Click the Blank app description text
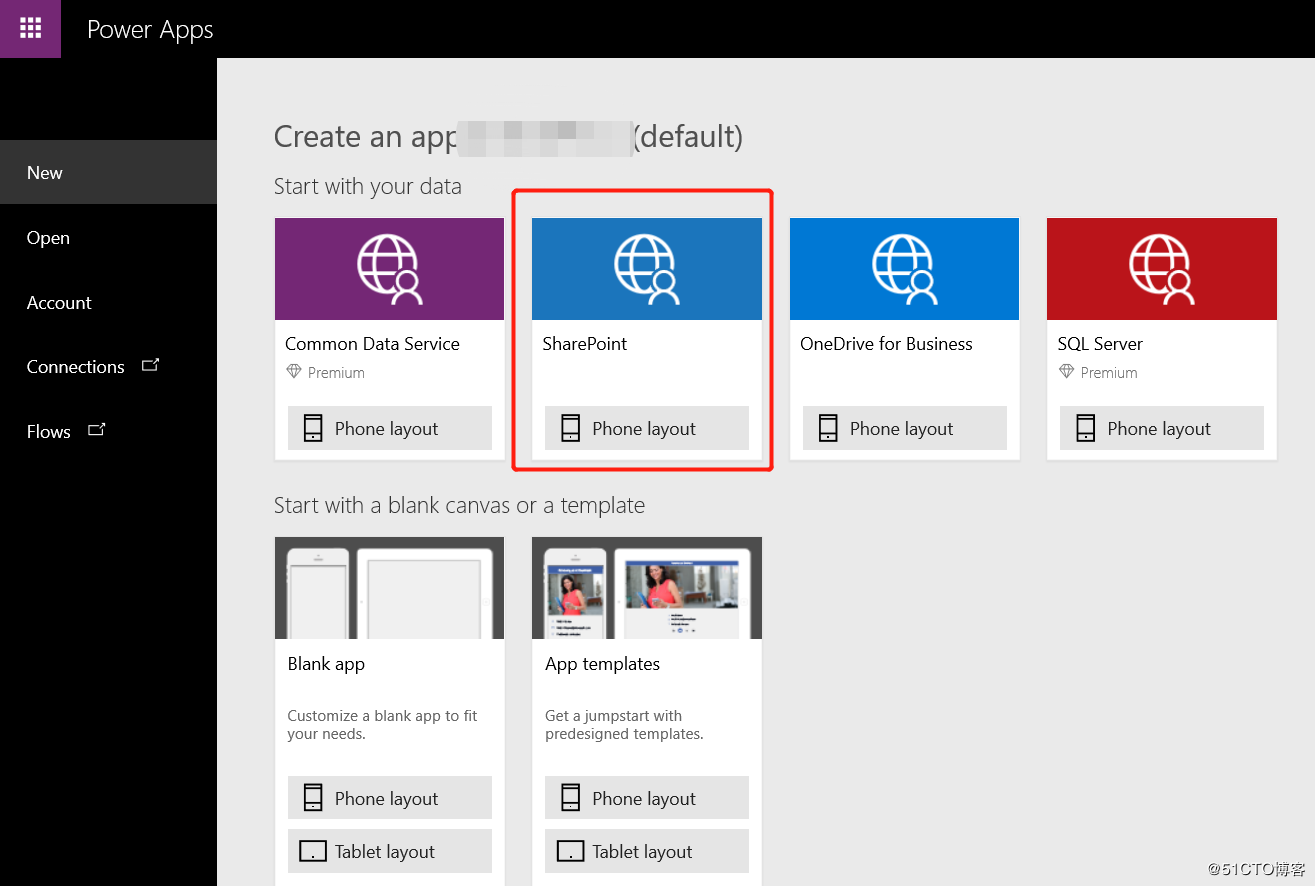1315x886 pixels. coord(383,725)
